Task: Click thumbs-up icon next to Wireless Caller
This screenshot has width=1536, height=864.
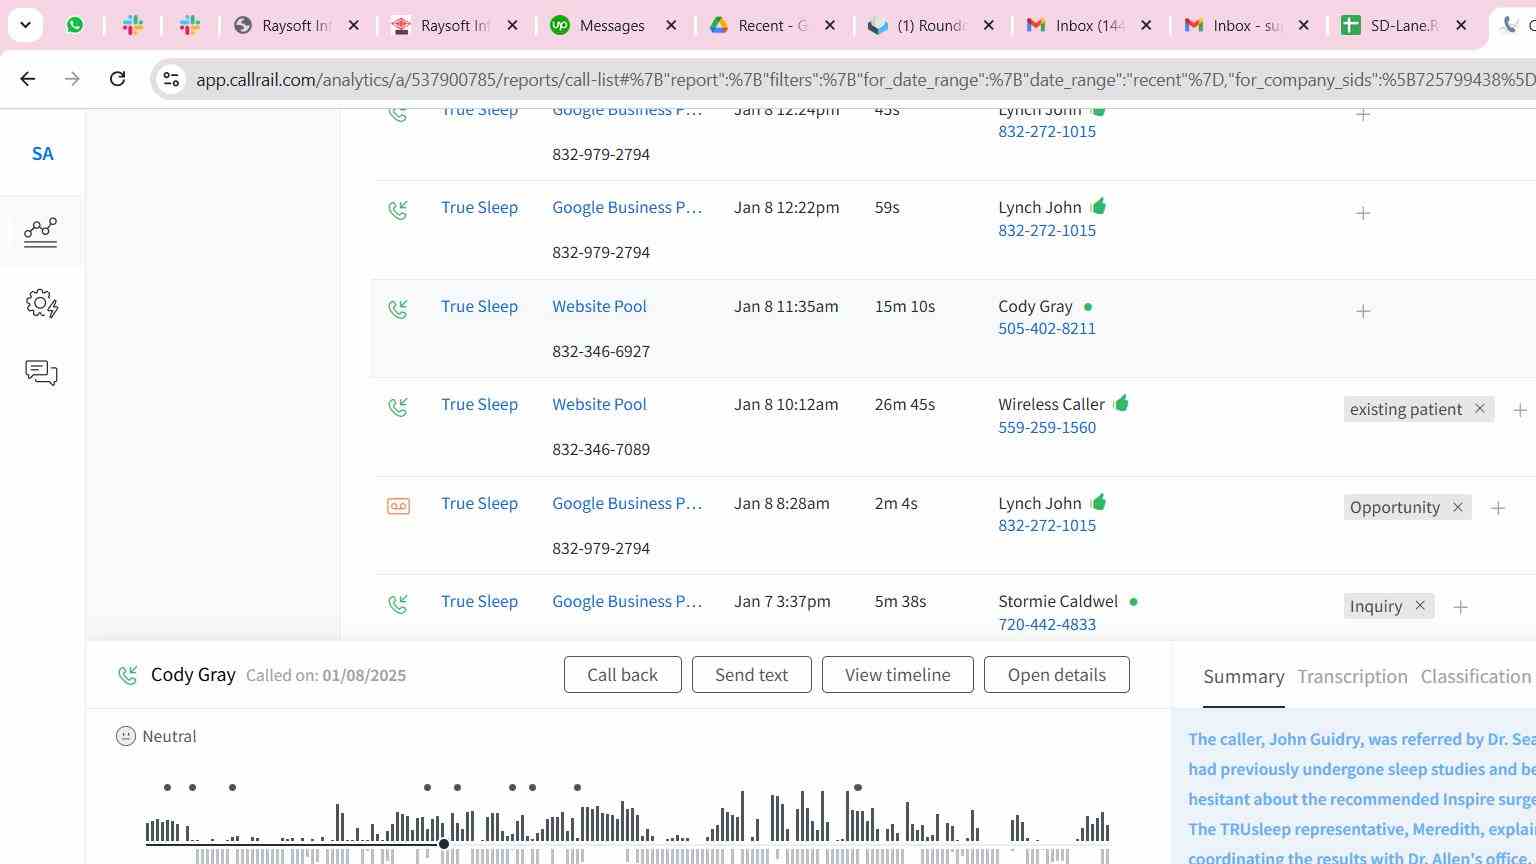Action: click(1121, 404)
